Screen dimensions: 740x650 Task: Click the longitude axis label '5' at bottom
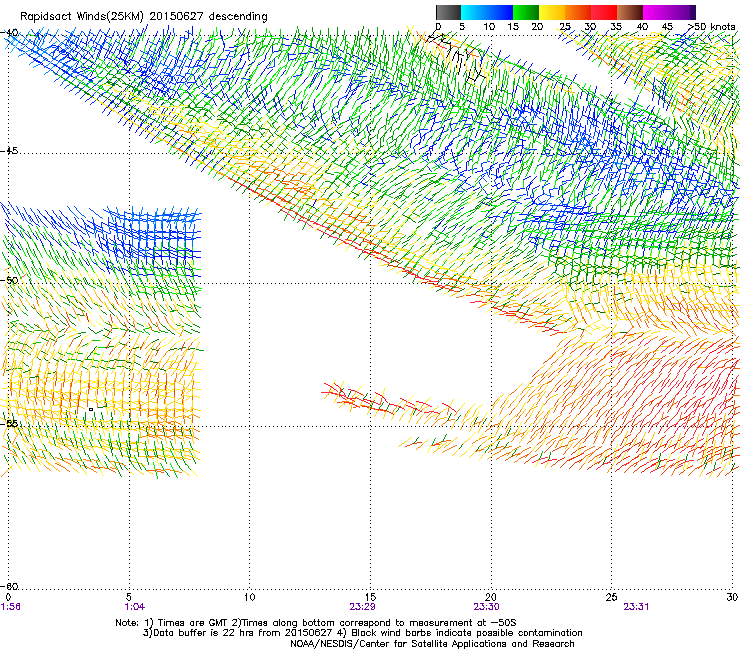pos(129,597)
